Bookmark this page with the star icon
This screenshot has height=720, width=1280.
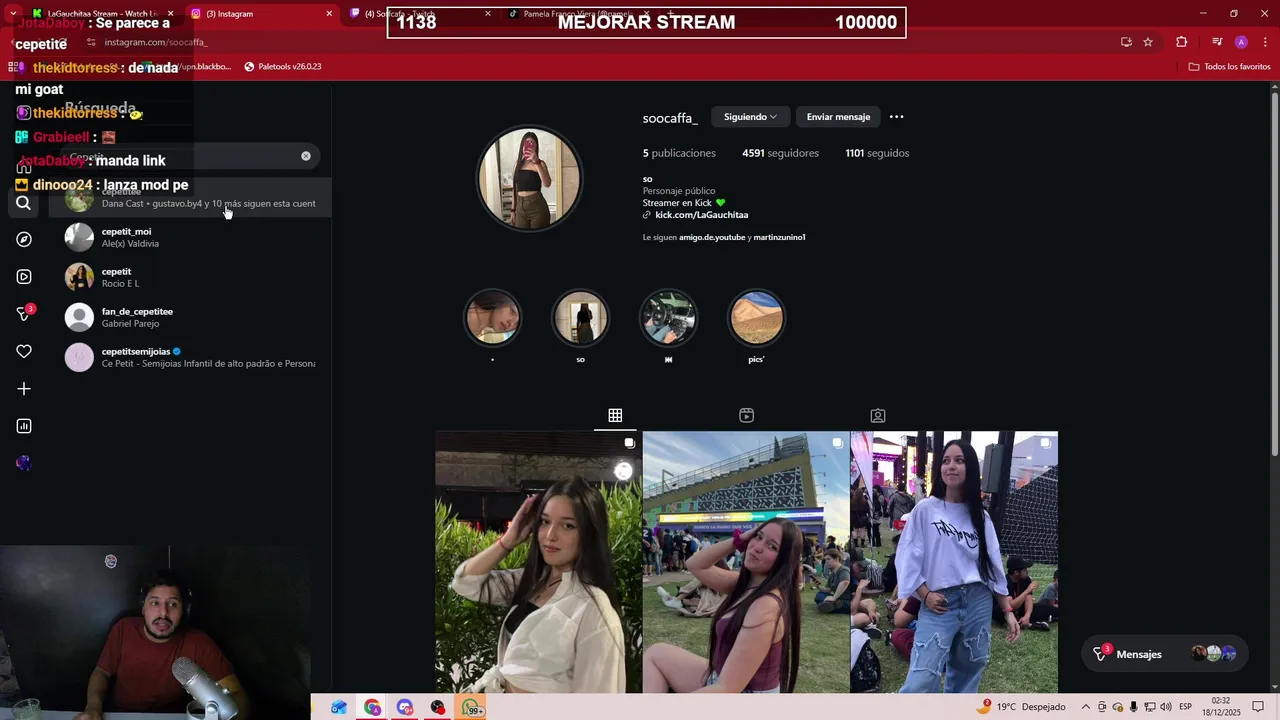1148,42
